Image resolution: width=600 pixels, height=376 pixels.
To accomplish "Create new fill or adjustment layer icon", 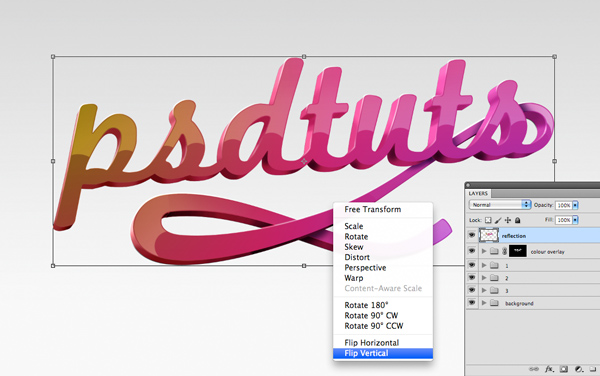I will click(x=579, y=369).
